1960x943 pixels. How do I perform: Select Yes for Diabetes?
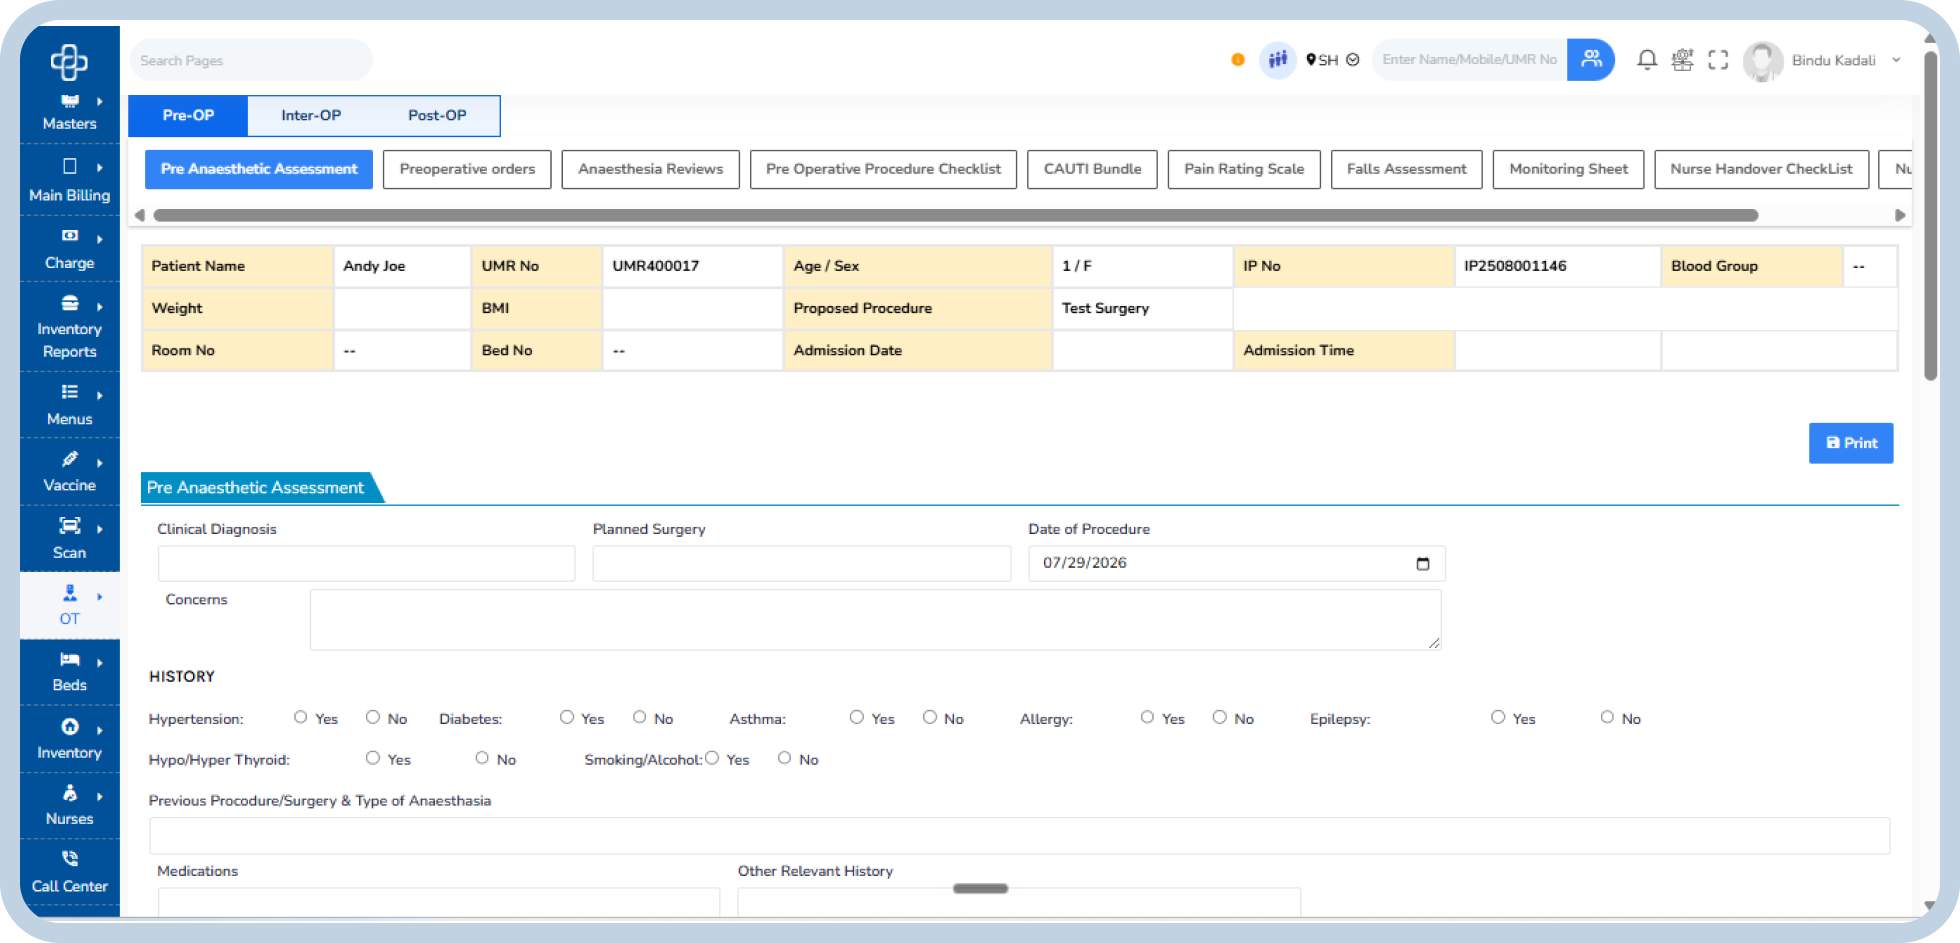tap(567, 717)
